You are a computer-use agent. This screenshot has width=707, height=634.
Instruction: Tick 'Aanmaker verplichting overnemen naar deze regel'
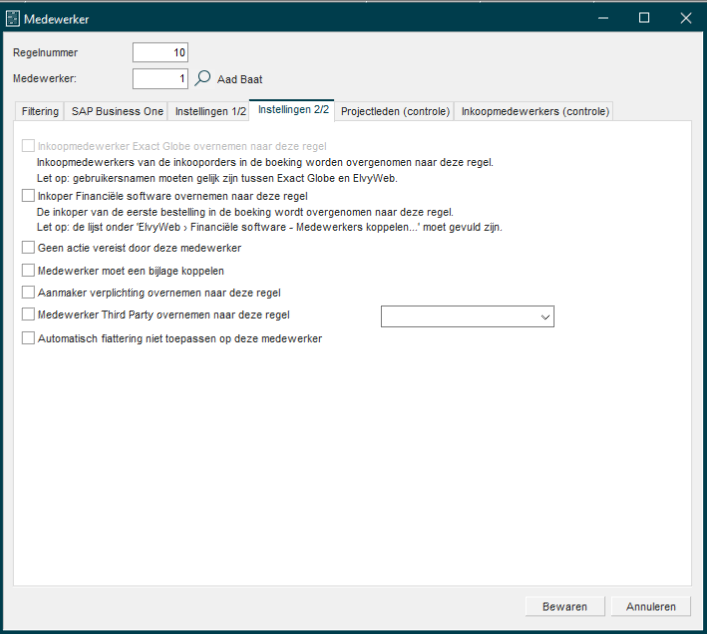(x=28, y=293)
